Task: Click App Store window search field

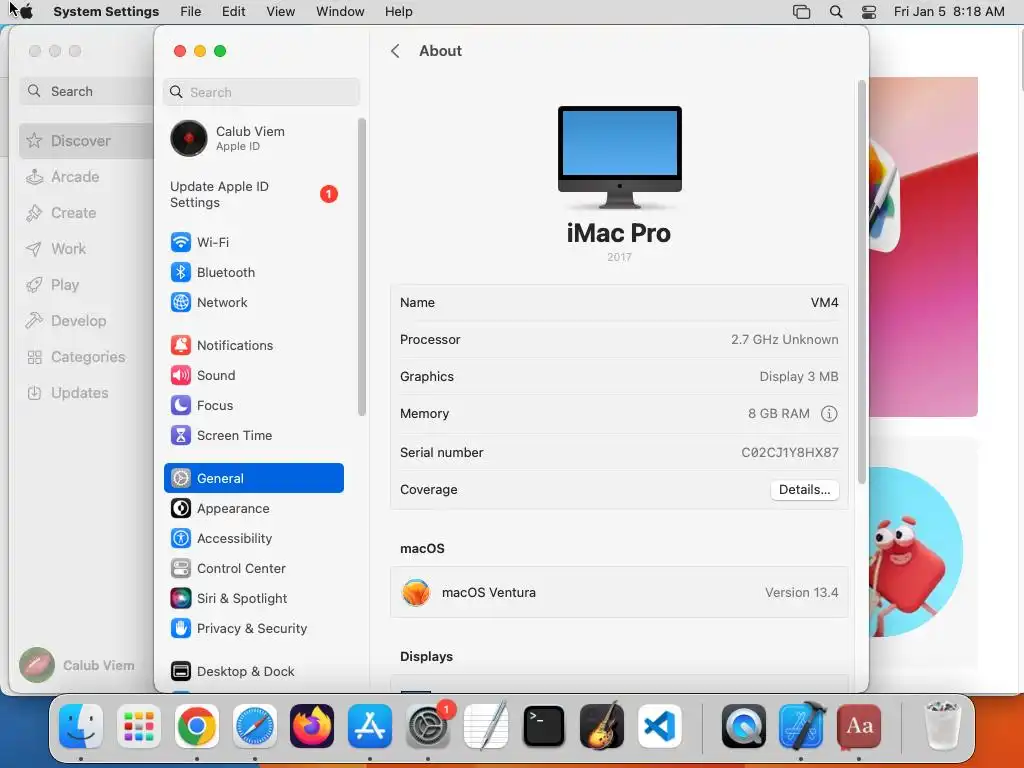Action: pyautogui.click(x=87, y=91)
